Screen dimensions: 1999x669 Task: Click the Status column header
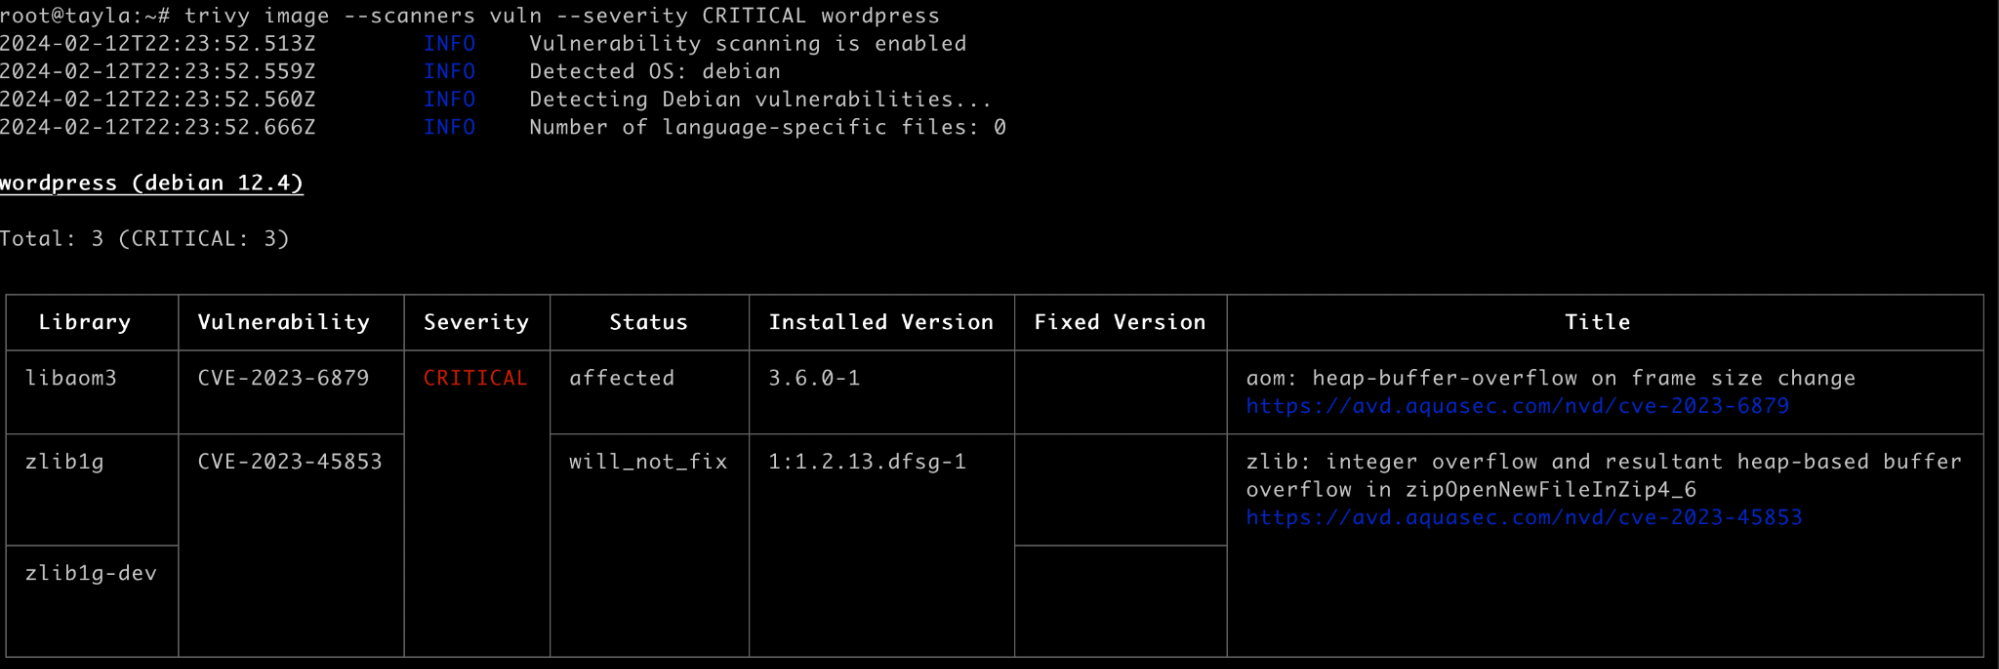coord(649,322)
